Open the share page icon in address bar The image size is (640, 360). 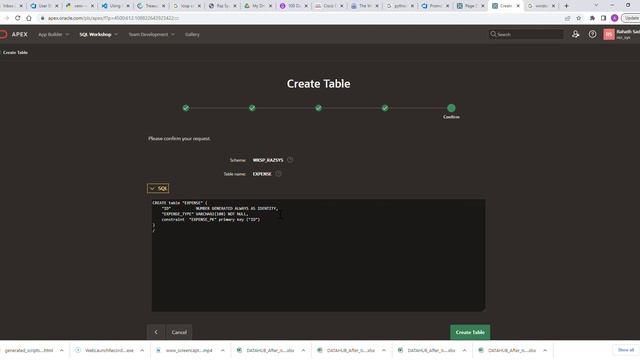pos(567,18)
